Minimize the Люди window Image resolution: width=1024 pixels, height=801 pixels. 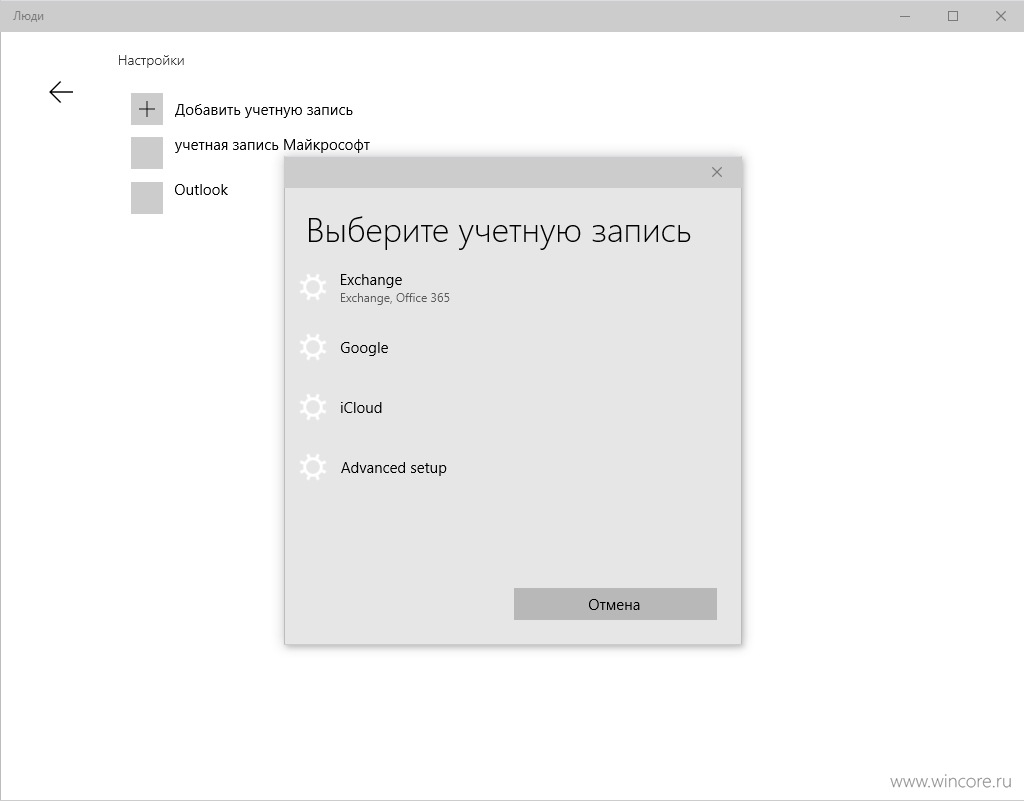click(x=905, y=16)
